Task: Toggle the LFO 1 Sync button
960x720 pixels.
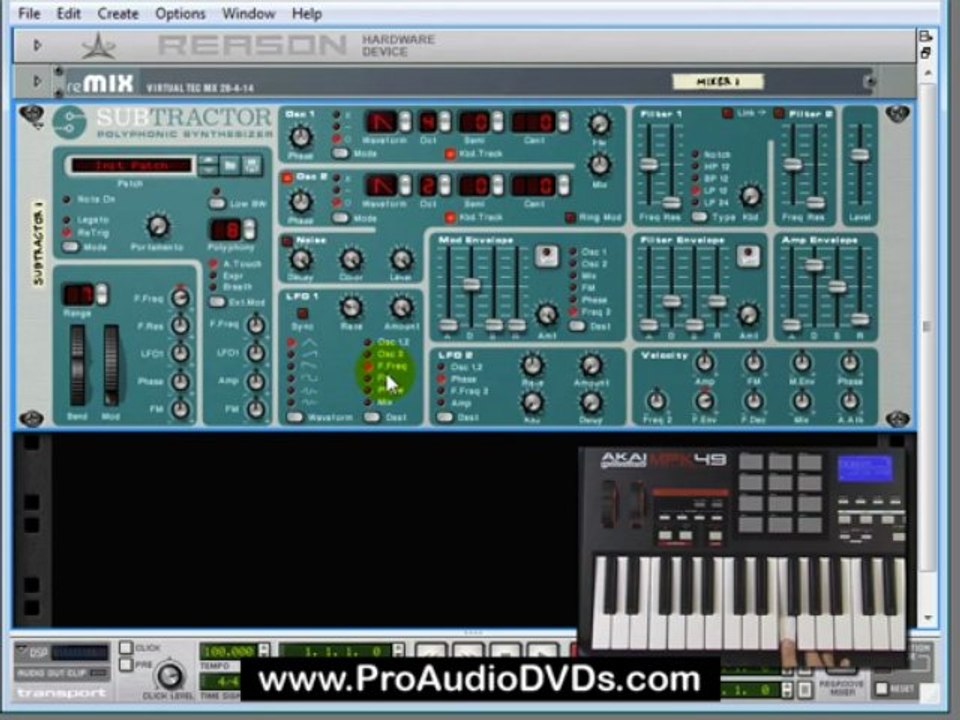Action: click(302, 313)
